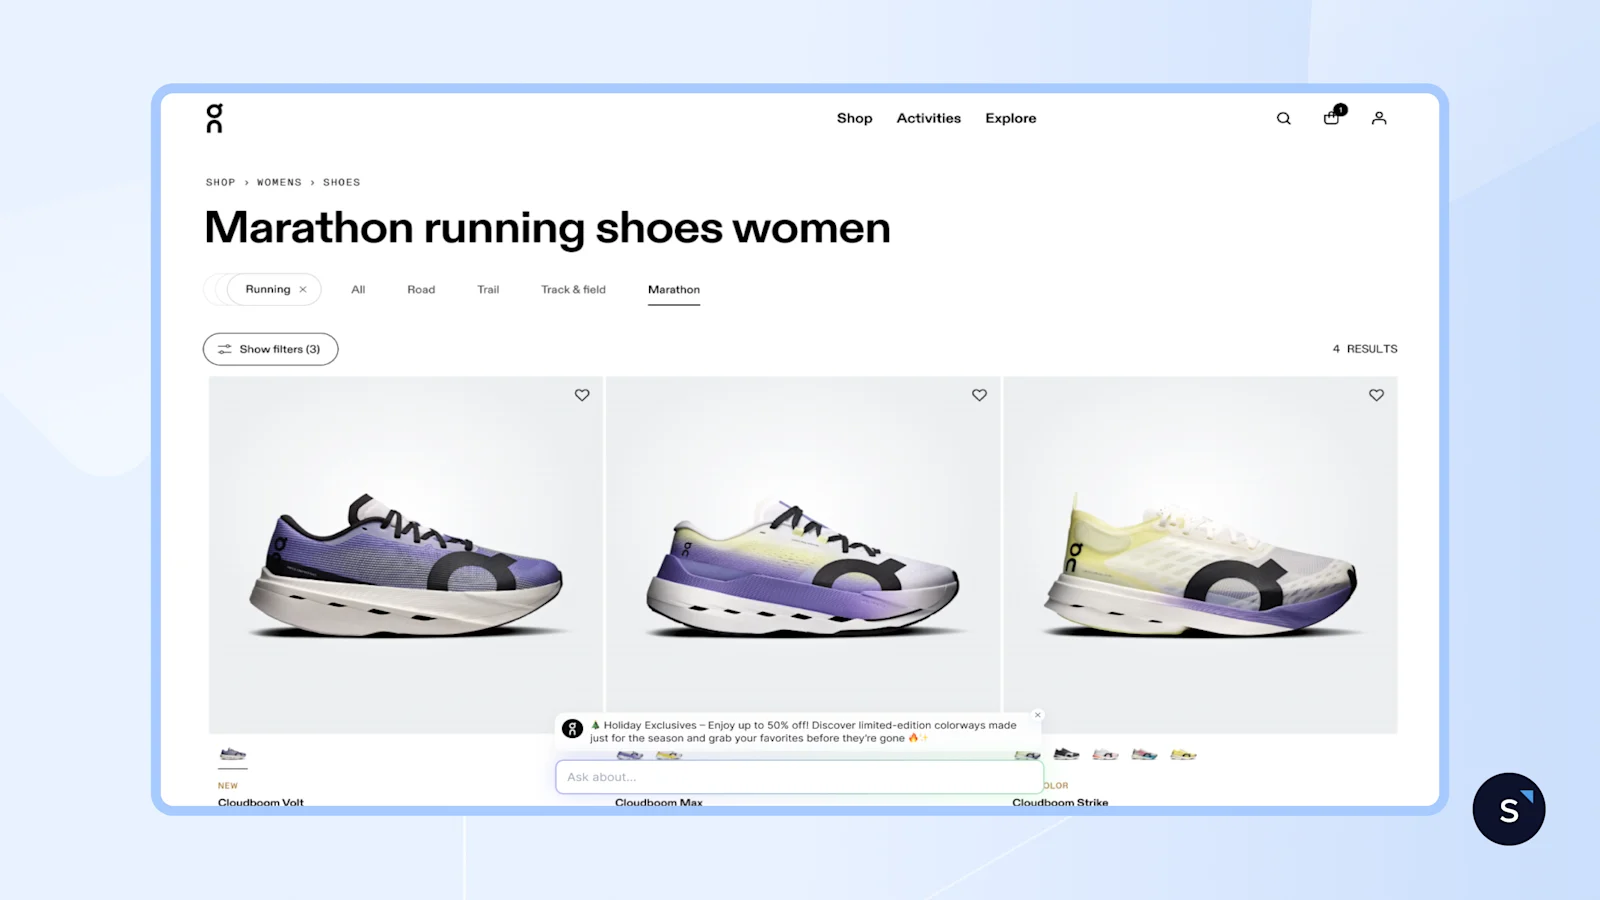Click the 4 RESULTS count text
The image size is (1600, 900).
pos(1365,349)
